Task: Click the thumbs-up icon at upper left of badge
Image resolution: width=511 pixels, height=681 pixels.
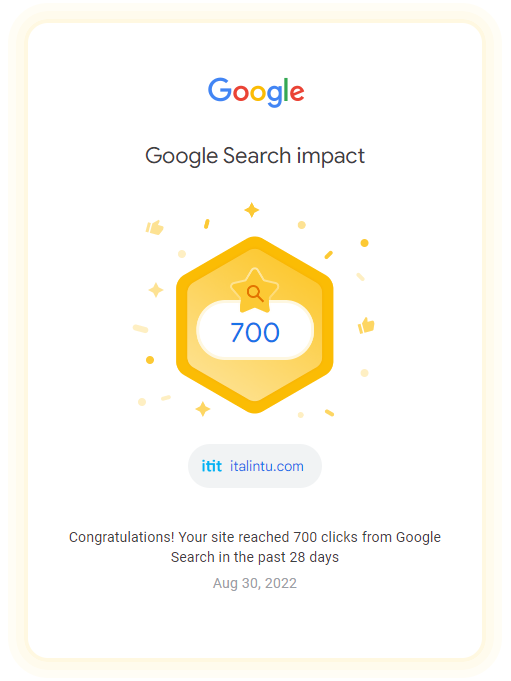Action: pos(155,227)
